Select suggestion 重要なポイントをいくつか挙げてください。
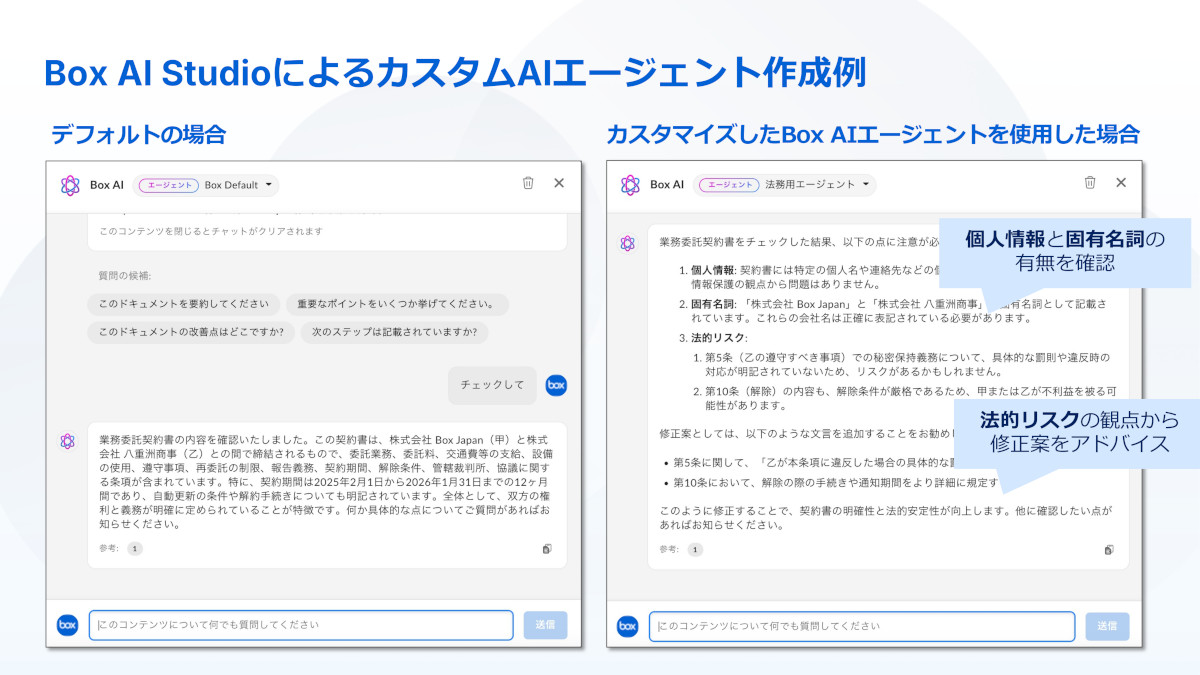Image resolution: width=1200 pixels, height=675 pixels. (x=397, y=304)
